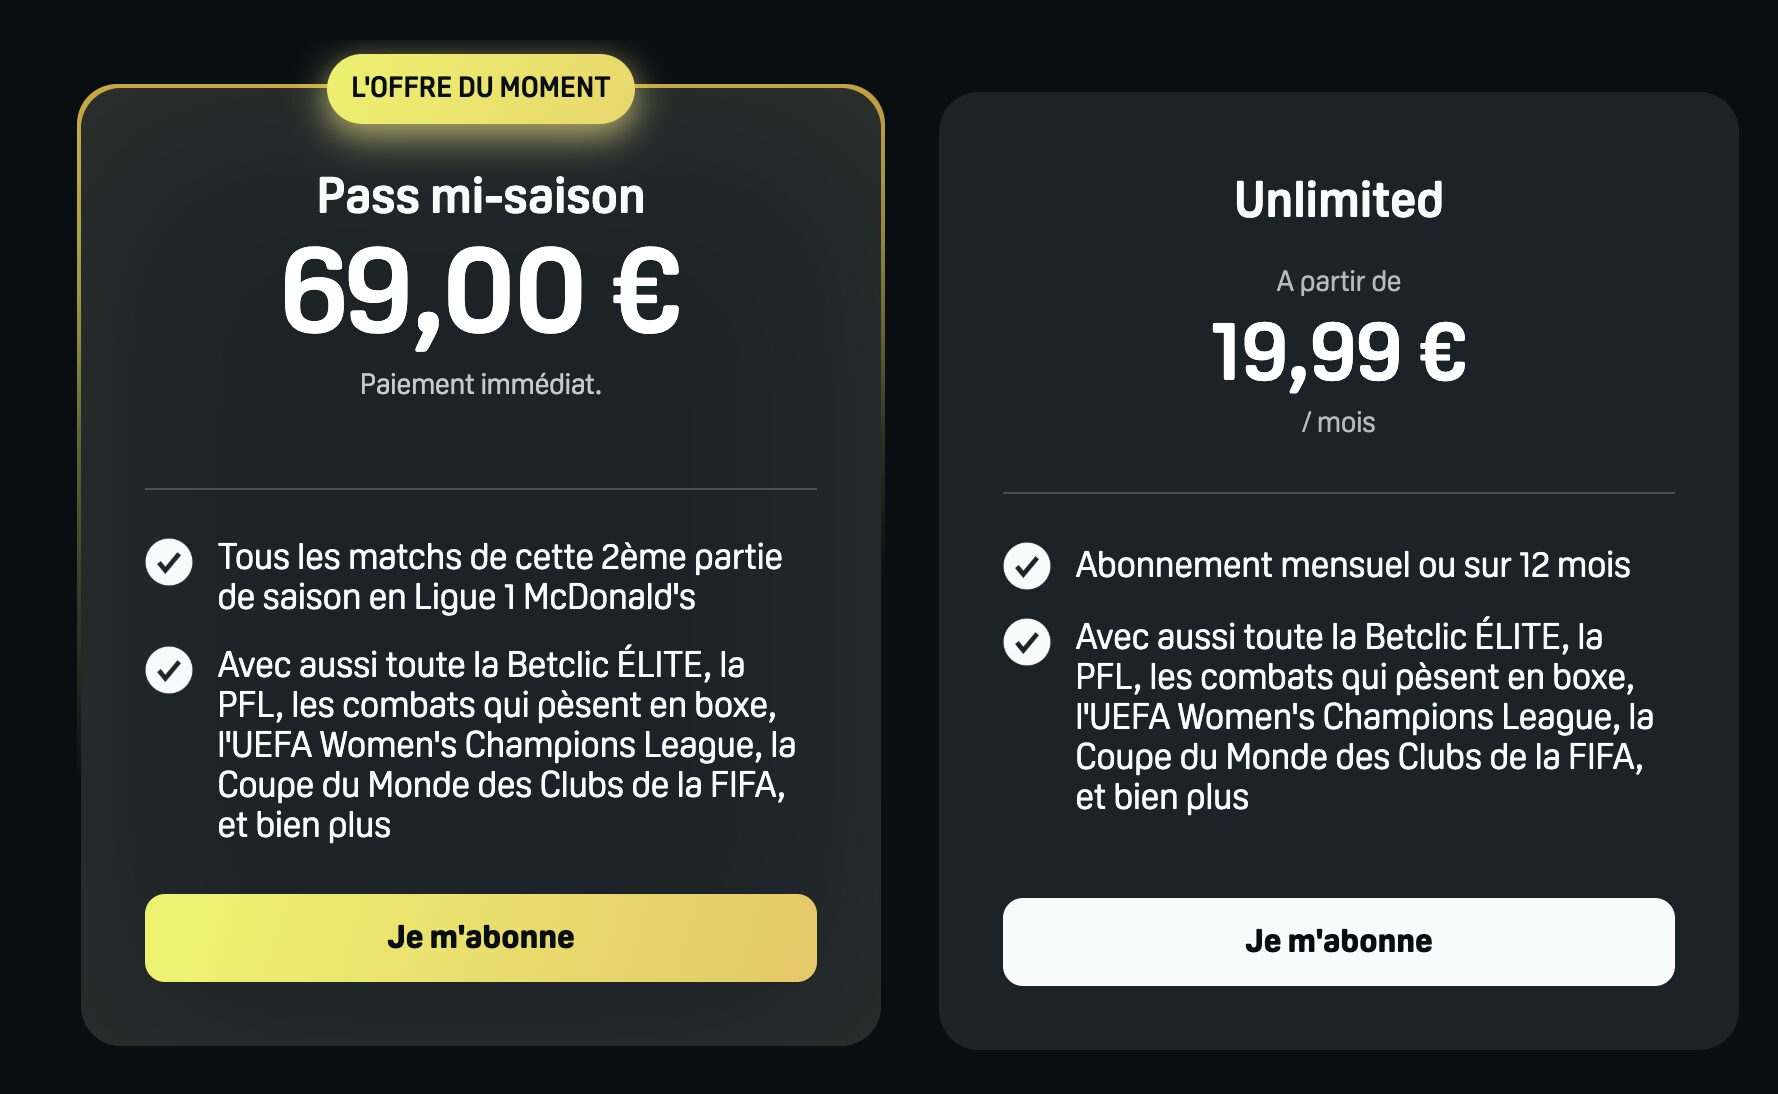Click Abonnement mensuel ou sur 12 mois text
The image size is (1778, 1094).
pos(1353,565)
